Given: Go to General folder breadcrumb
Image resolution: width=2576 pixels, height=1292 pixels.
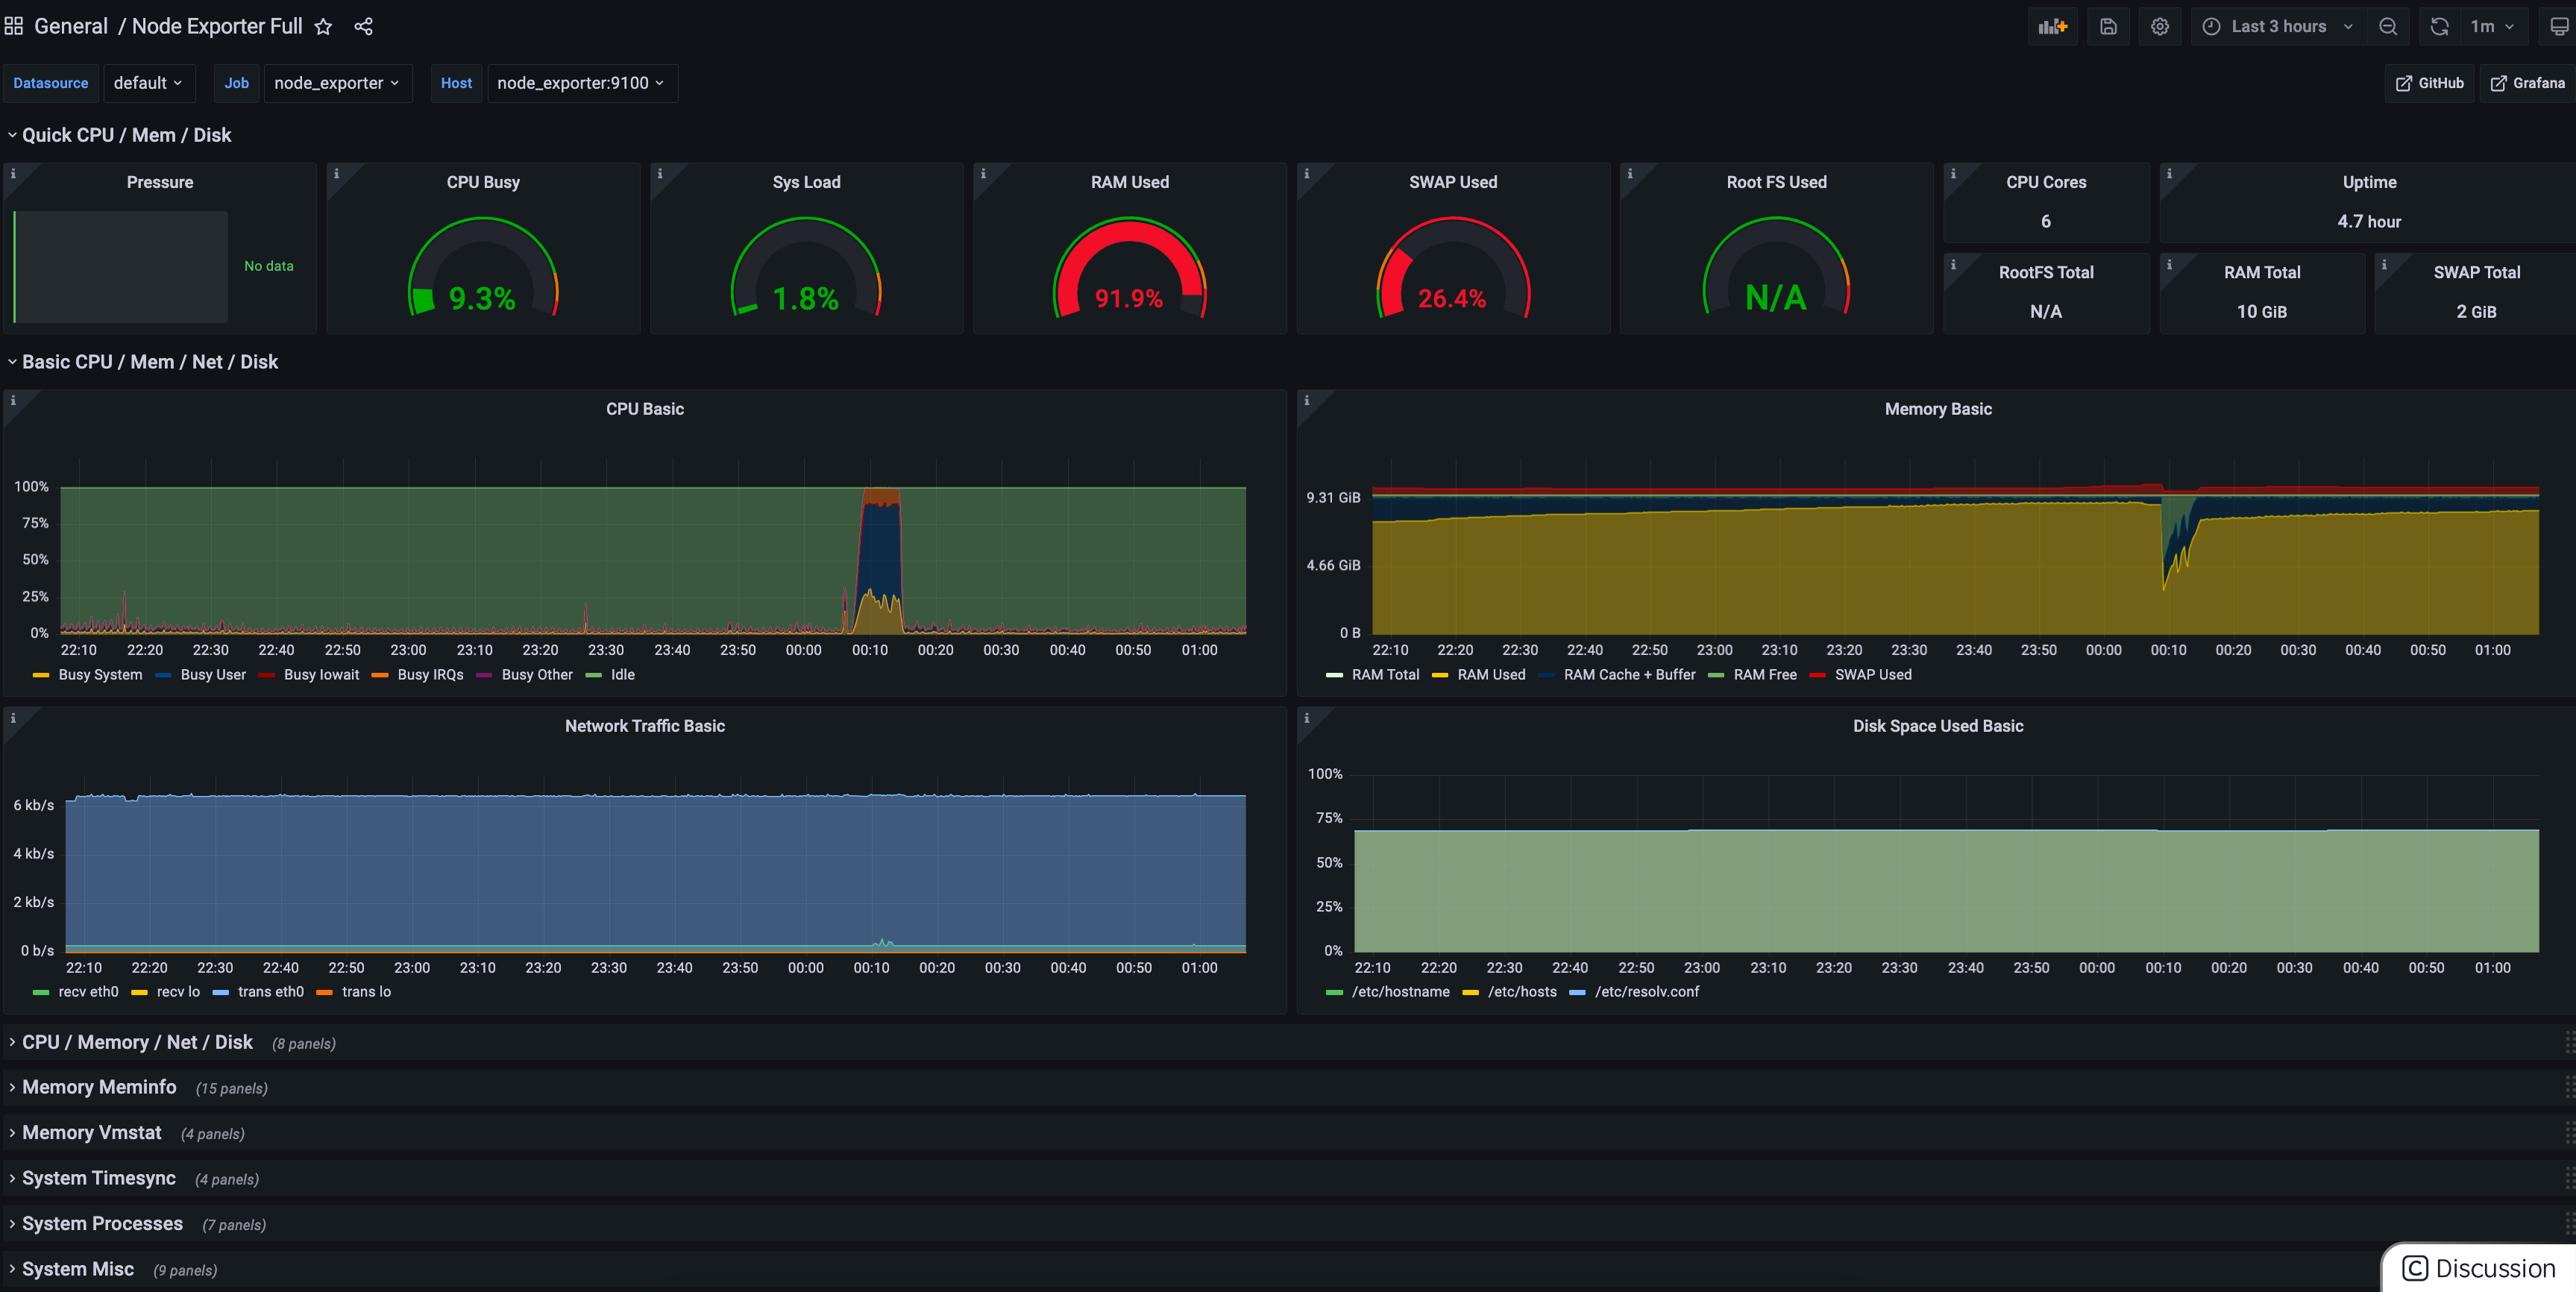Looking at the screenshot, I should 71,27.
